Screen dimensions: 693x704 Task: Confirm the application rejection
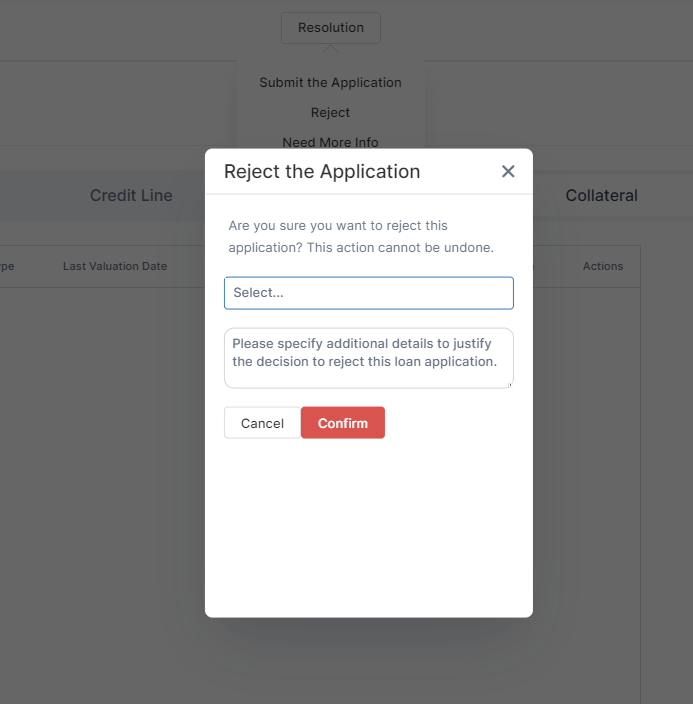[x=343, y=423]
